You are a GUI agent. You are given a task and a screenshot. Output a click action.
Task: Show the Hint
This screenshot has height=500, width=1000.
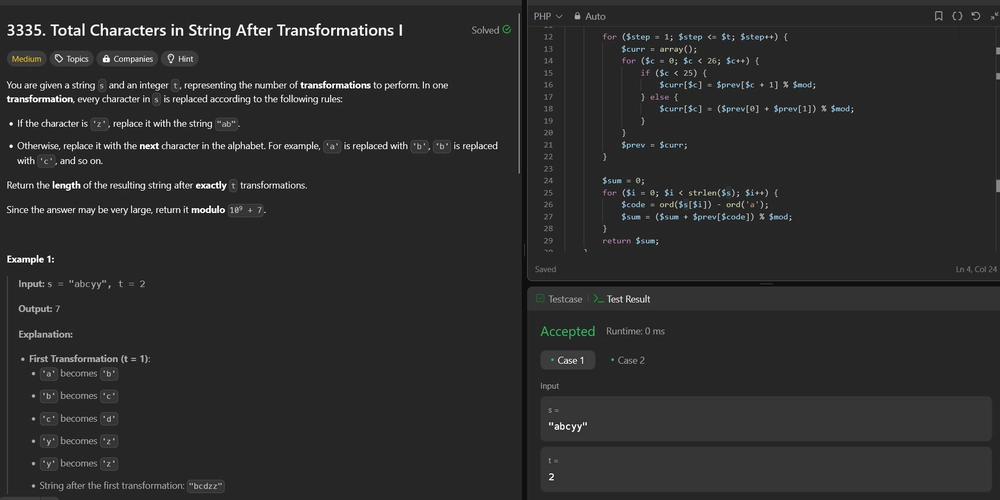[x=179, y=59]
